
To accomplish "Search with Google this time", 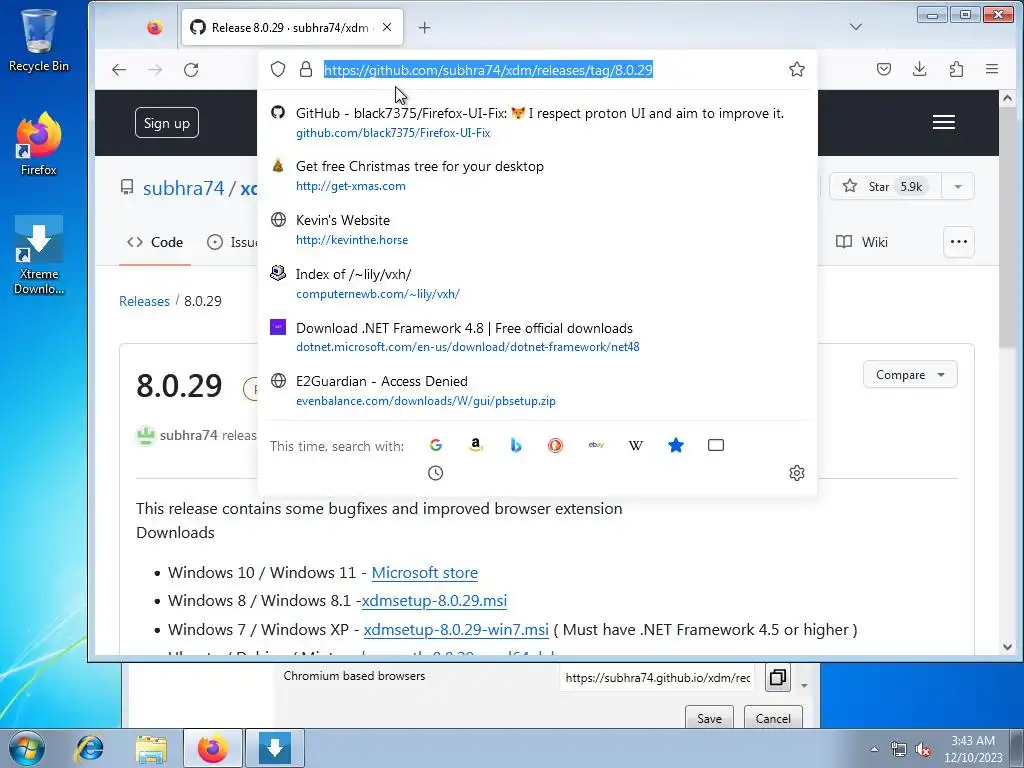I will click(x=436, y=445).
